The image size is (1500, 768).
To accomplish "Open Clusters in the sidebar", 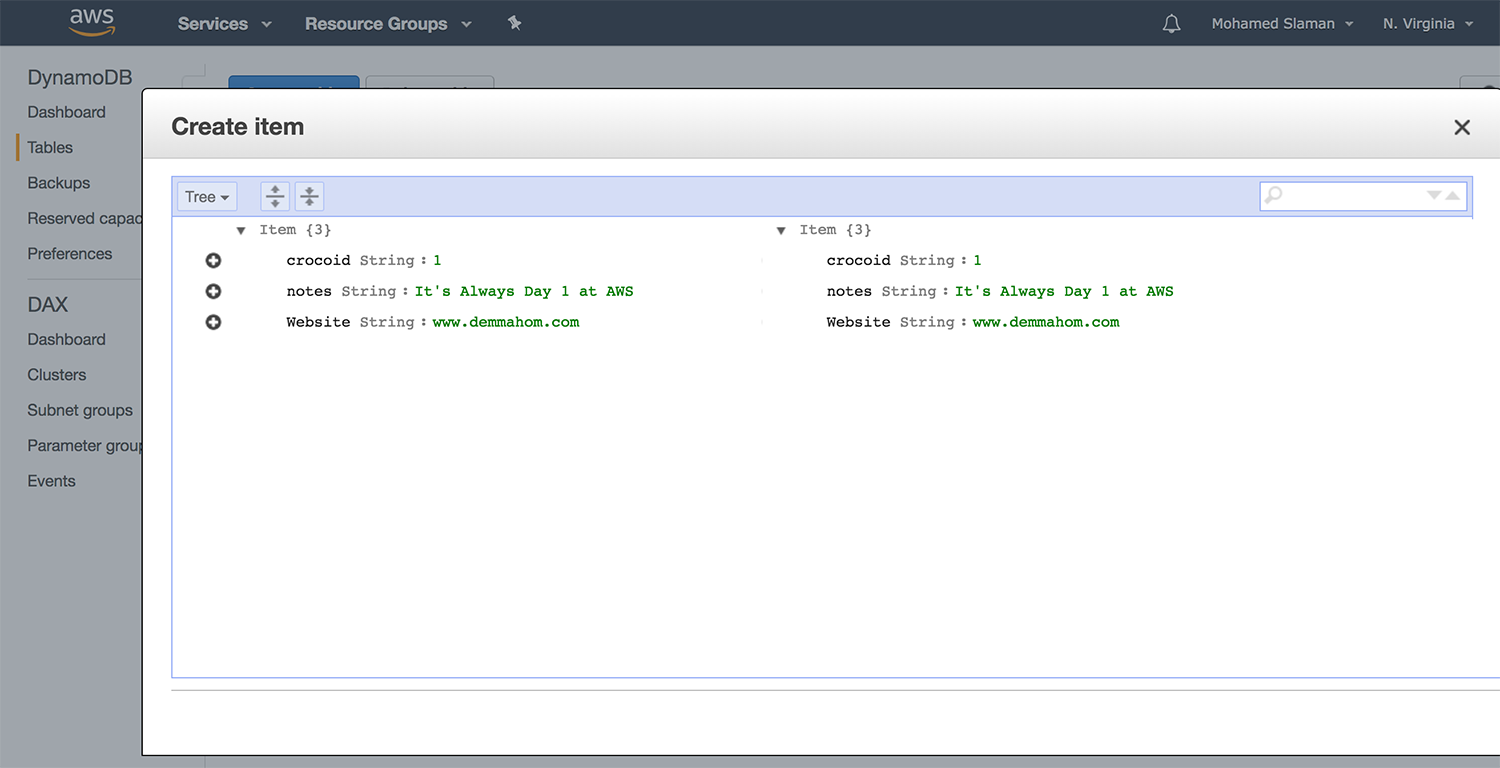I will tap(56, 375).
